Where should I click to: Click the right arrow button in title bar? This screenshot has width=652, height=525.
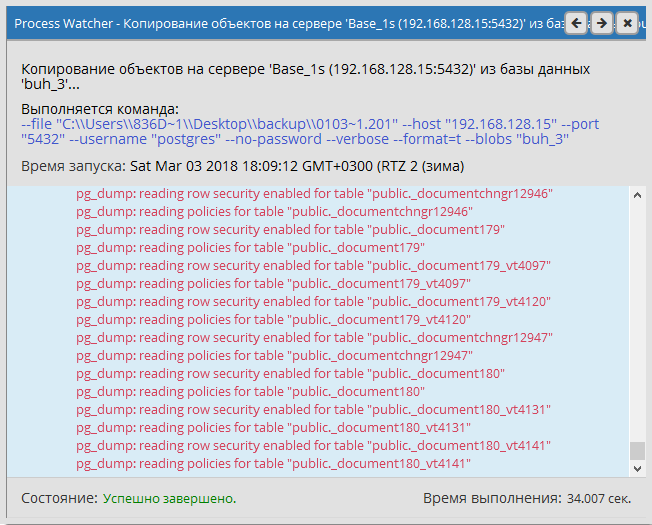click(x=601, y=22)
